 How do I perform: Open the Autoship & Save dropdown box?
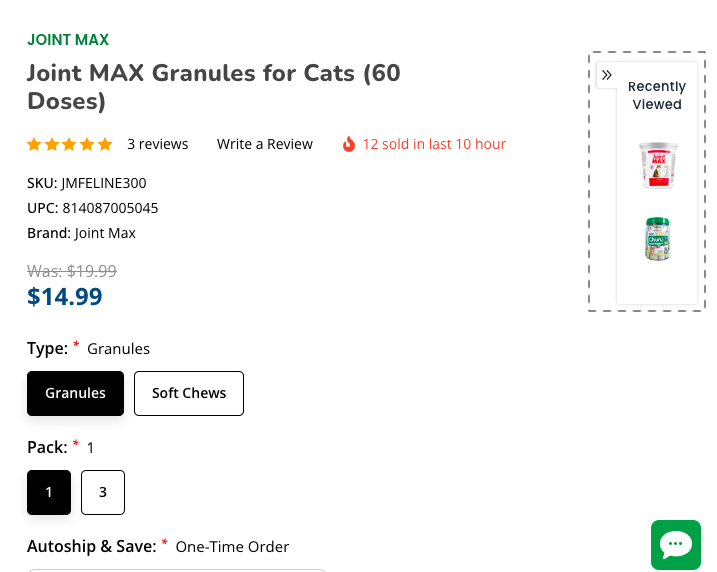click(x=177, y=570)
